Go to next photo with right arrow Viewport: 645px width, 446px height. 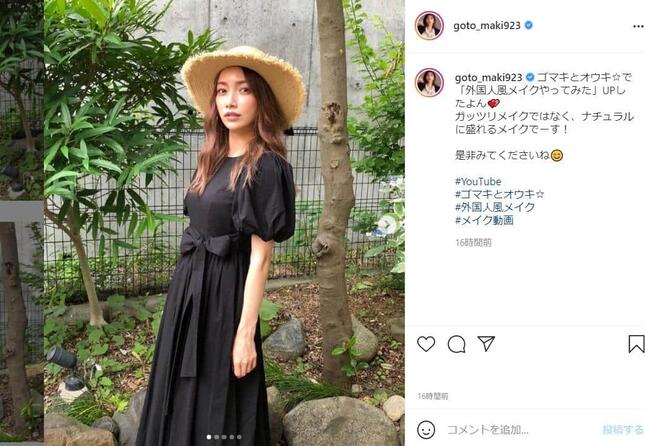(386, 224)
